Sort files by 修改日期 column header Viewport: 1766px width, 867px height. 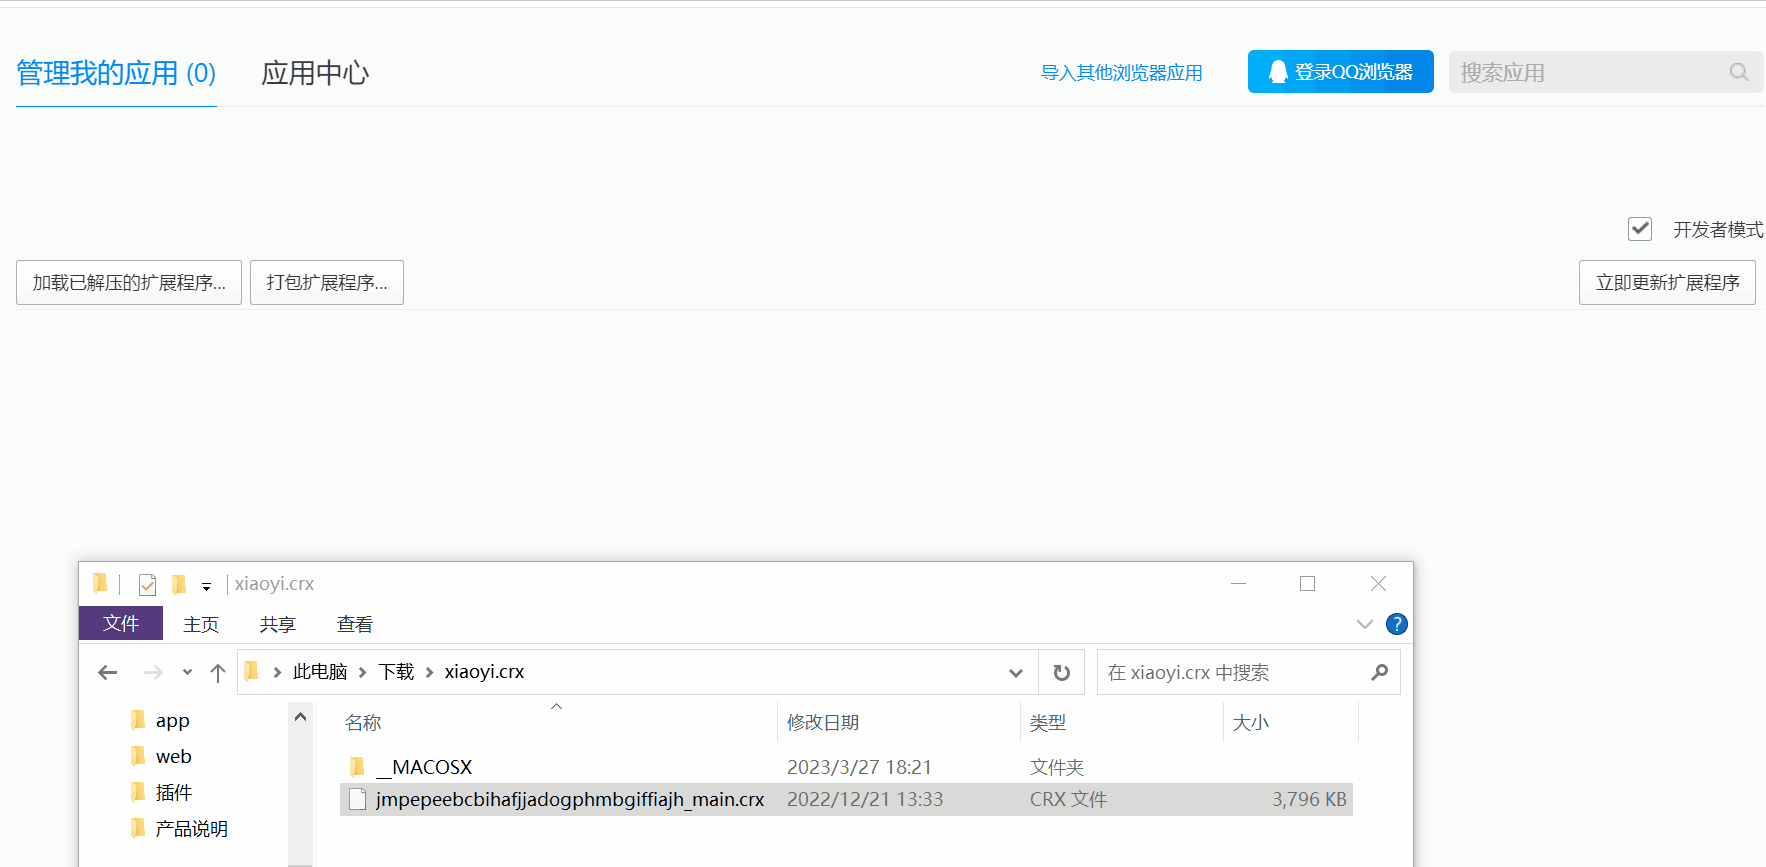pyautogui.click(x=823, y=723)
